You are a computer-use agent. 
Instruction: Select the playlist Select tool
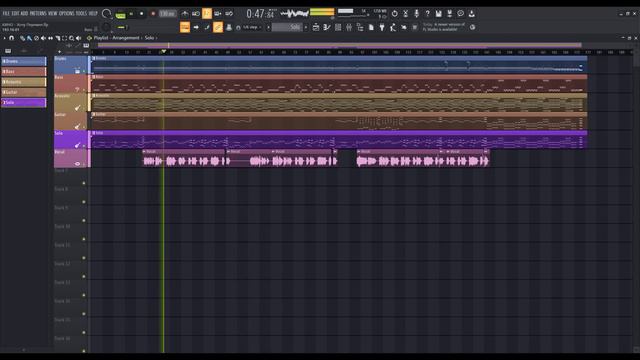tap(64, 38)
